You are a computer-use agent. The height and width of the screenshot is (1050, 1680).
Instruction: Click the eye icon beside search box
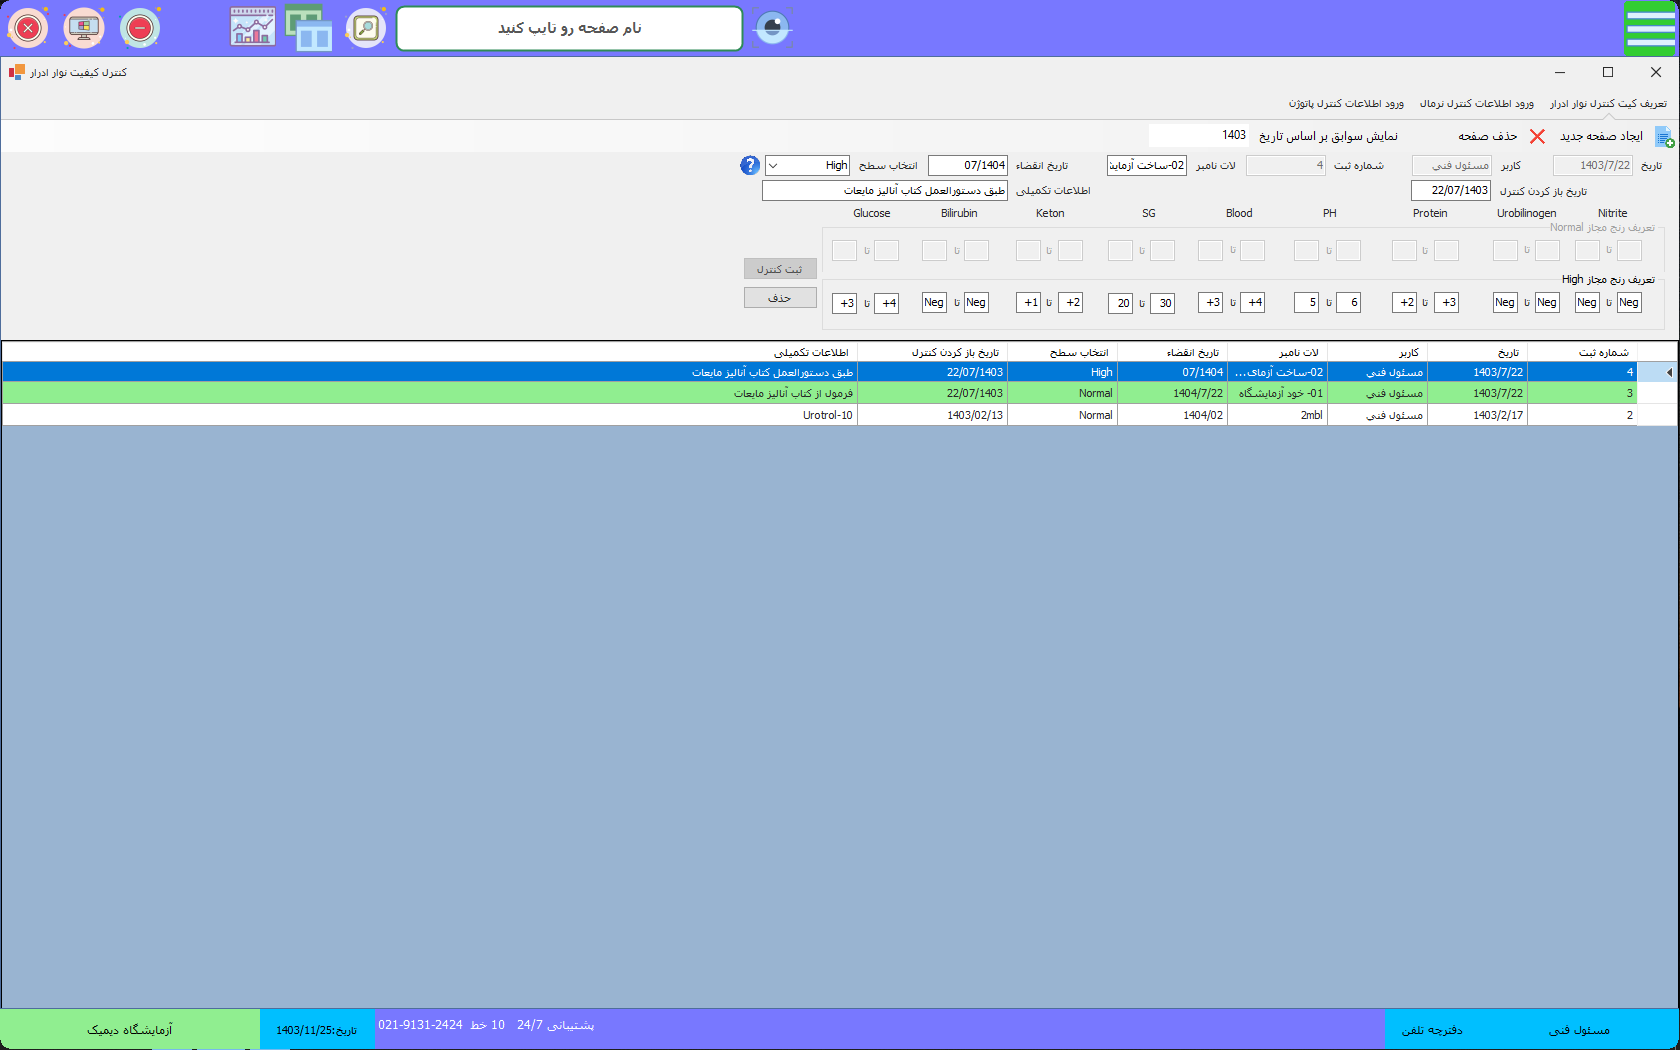(772, 28)
